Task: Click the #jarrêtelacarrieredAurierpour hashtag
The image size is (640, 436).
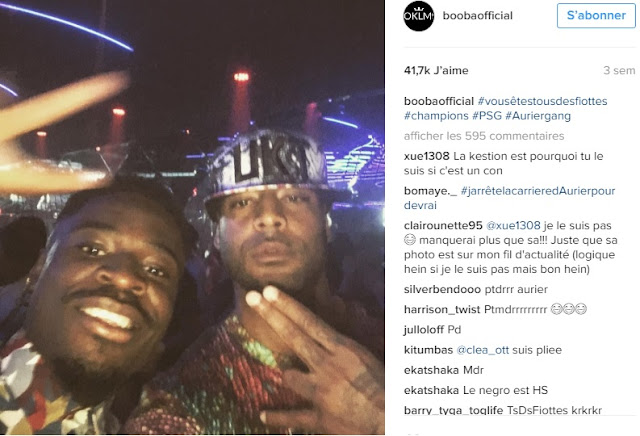Action: tap(538, 191)
